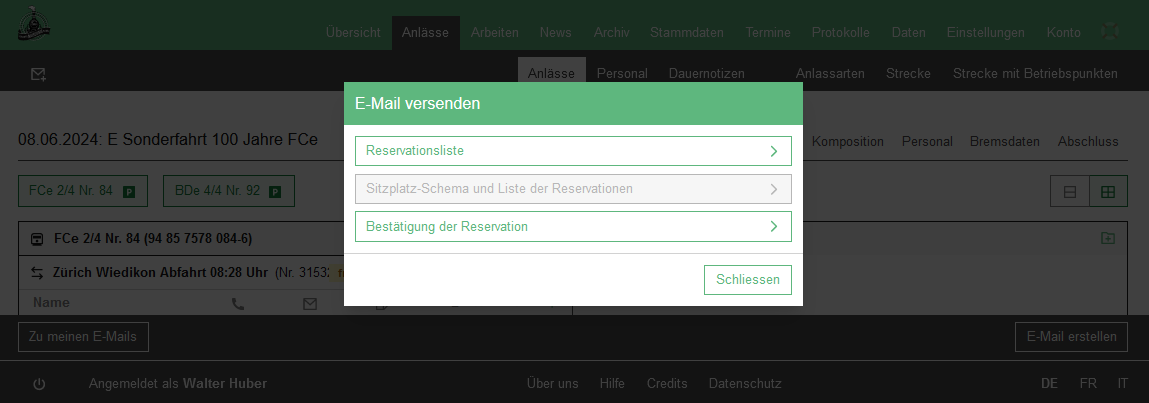
Task: Switch language to IT
Action: click(x=1123, y=384)
